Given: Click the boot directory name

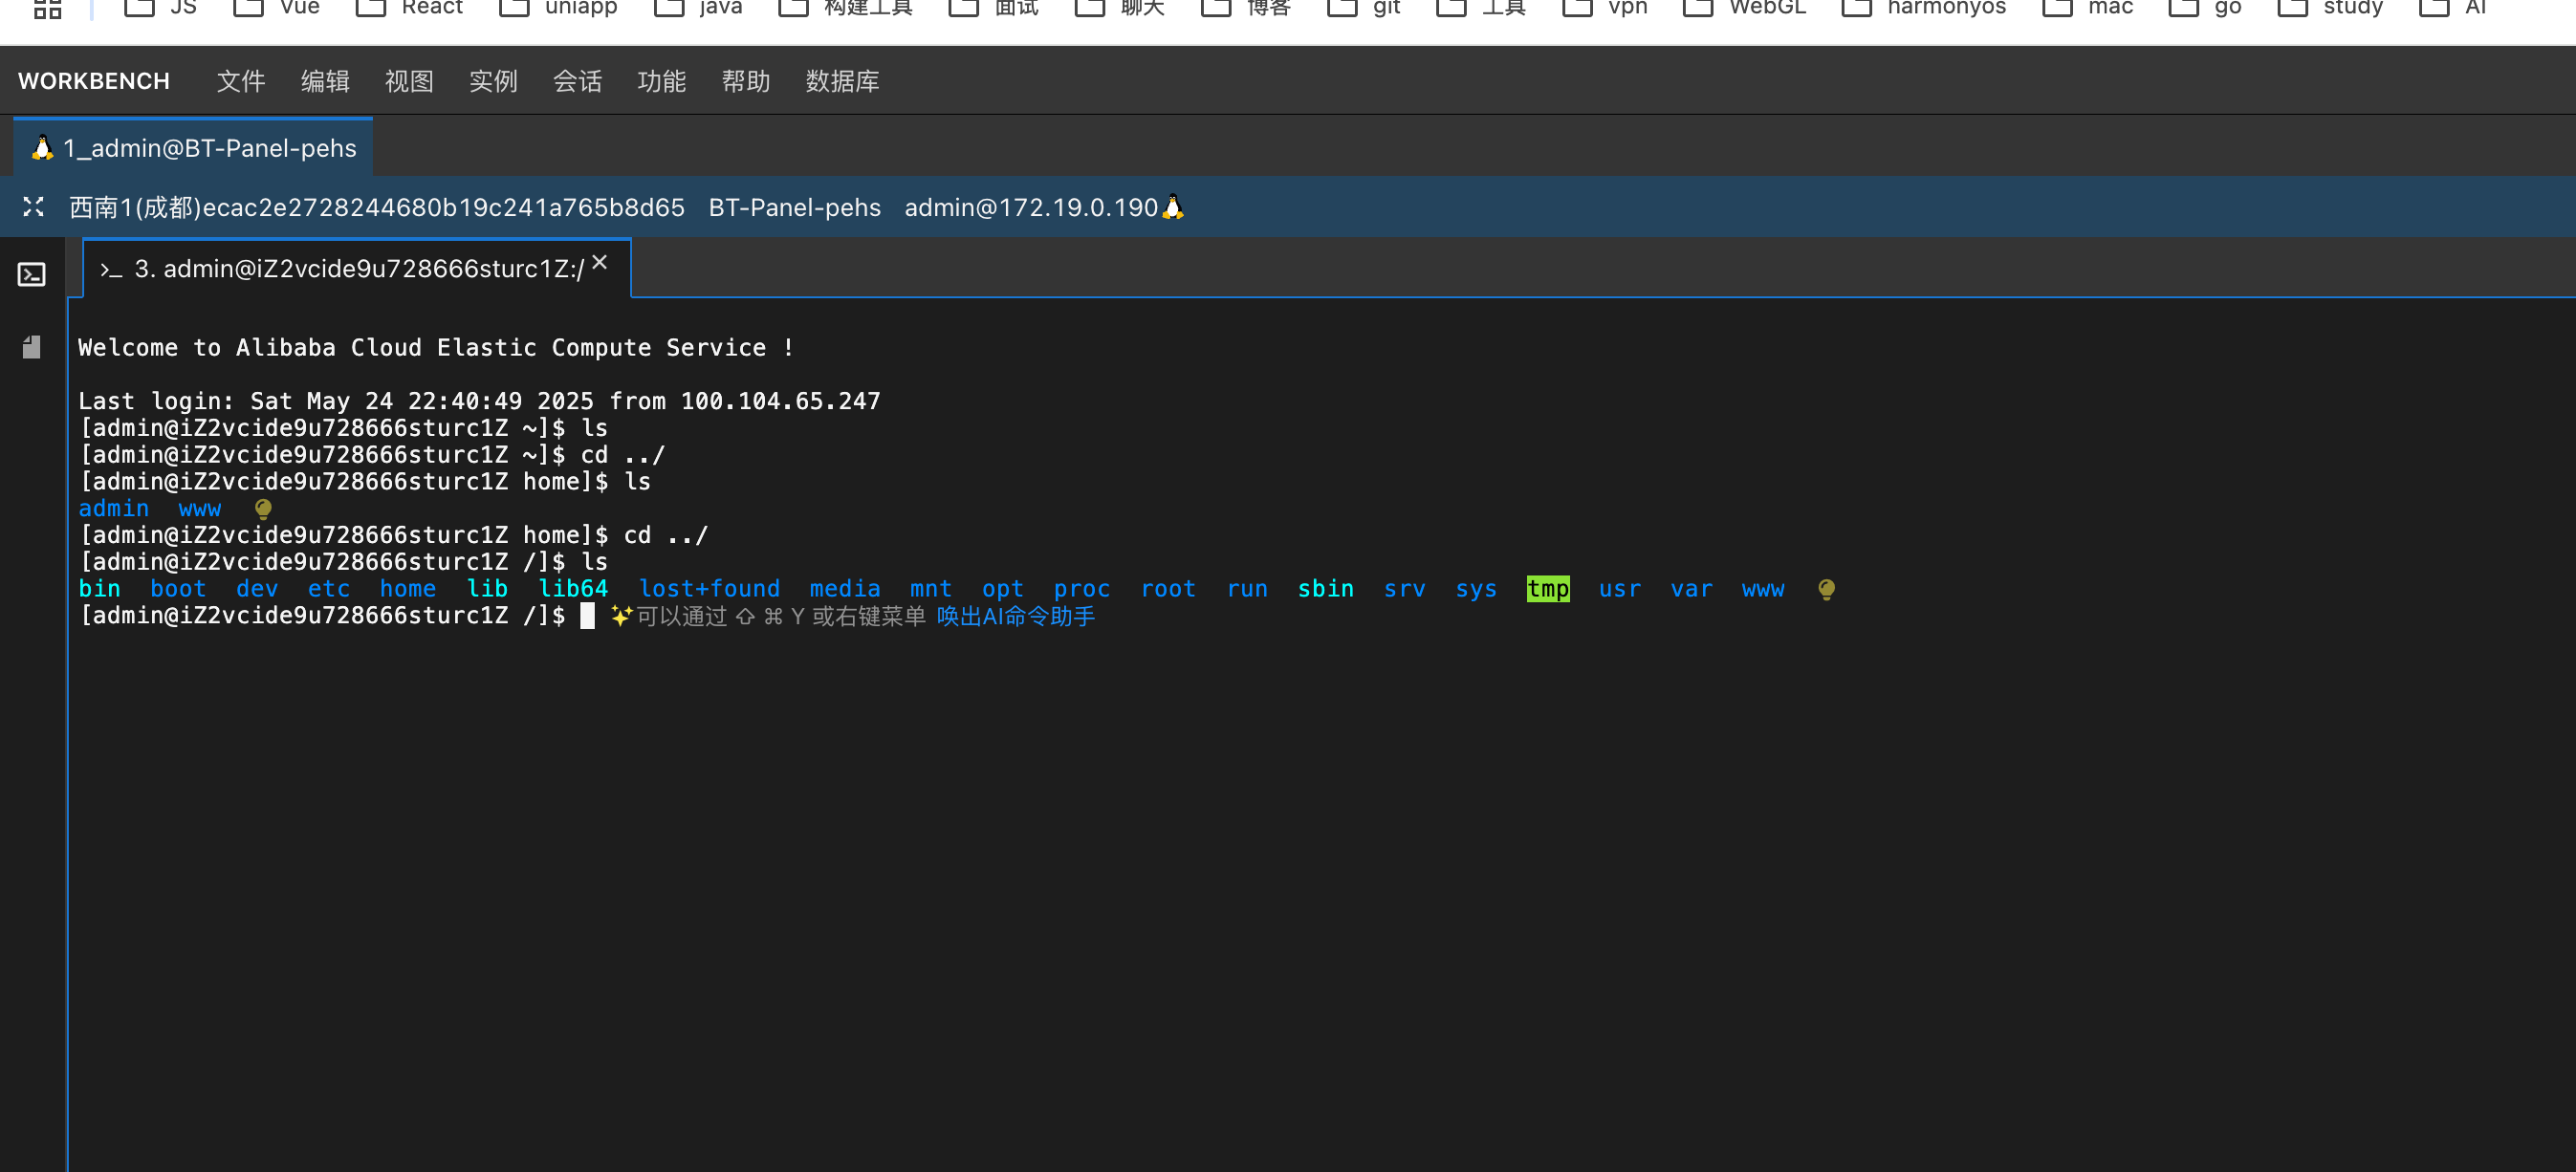Looking at the screenshot, I should (178, 589).
